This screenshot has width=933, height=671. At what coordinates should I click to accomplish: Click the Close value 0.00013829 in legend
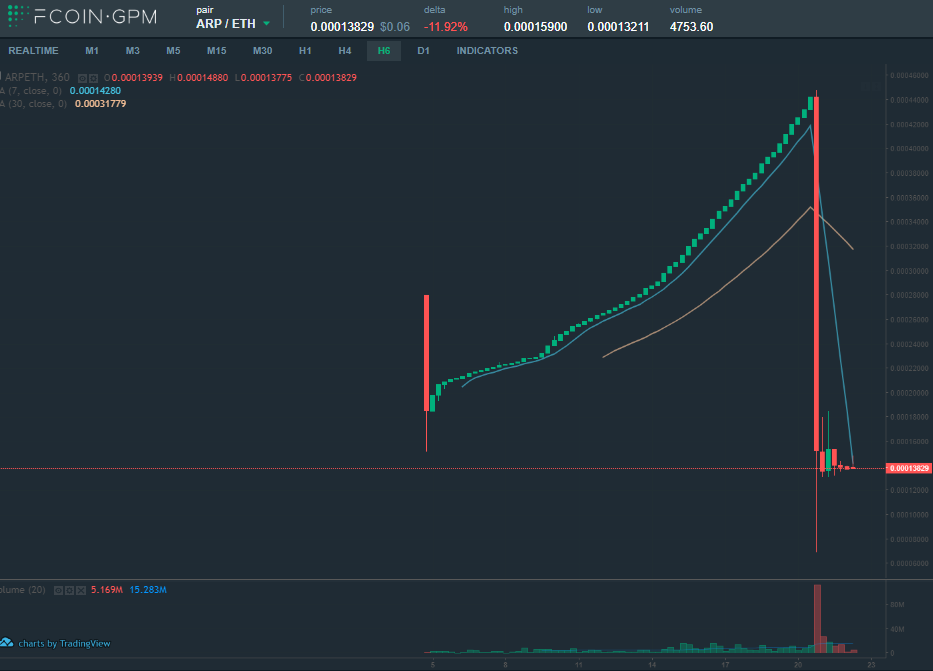pos(331,77)
